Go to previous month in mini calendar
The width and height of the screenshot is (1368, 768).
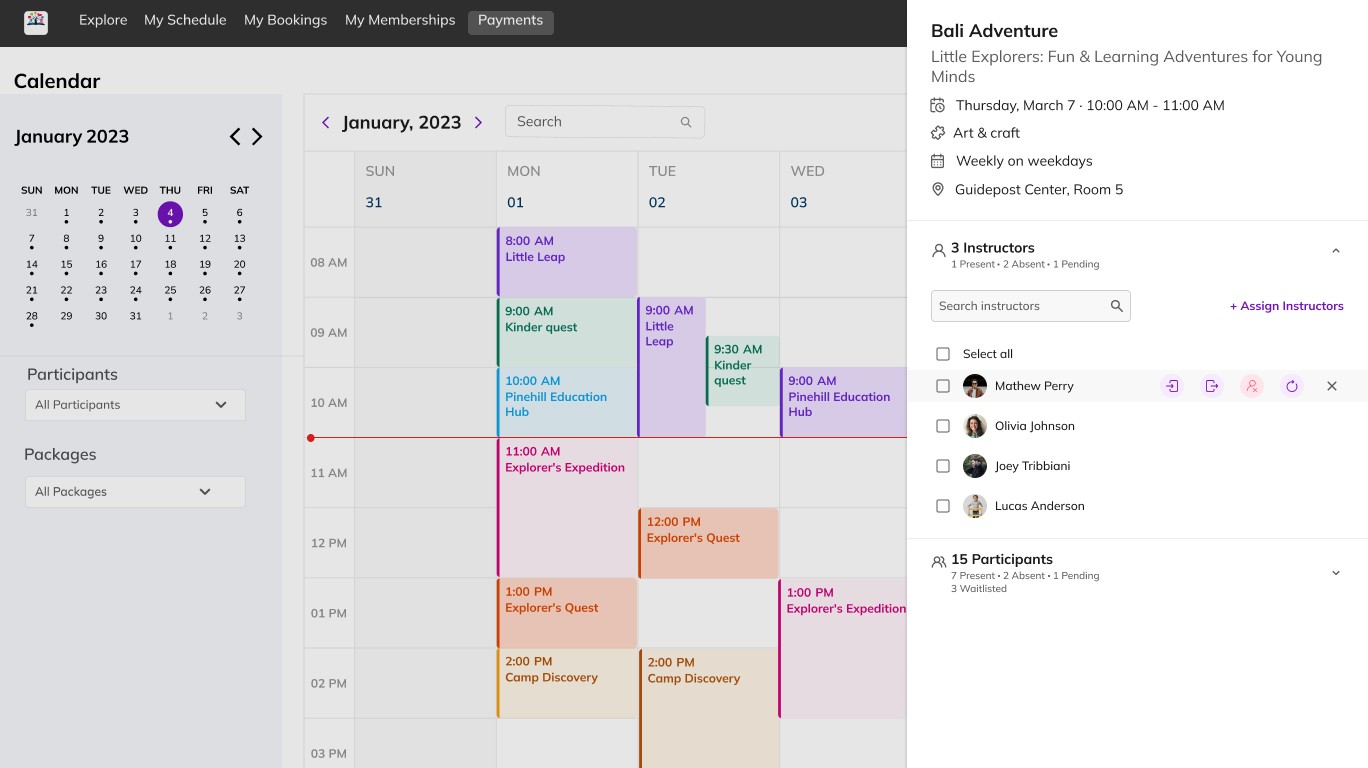[x=235, y=137]
